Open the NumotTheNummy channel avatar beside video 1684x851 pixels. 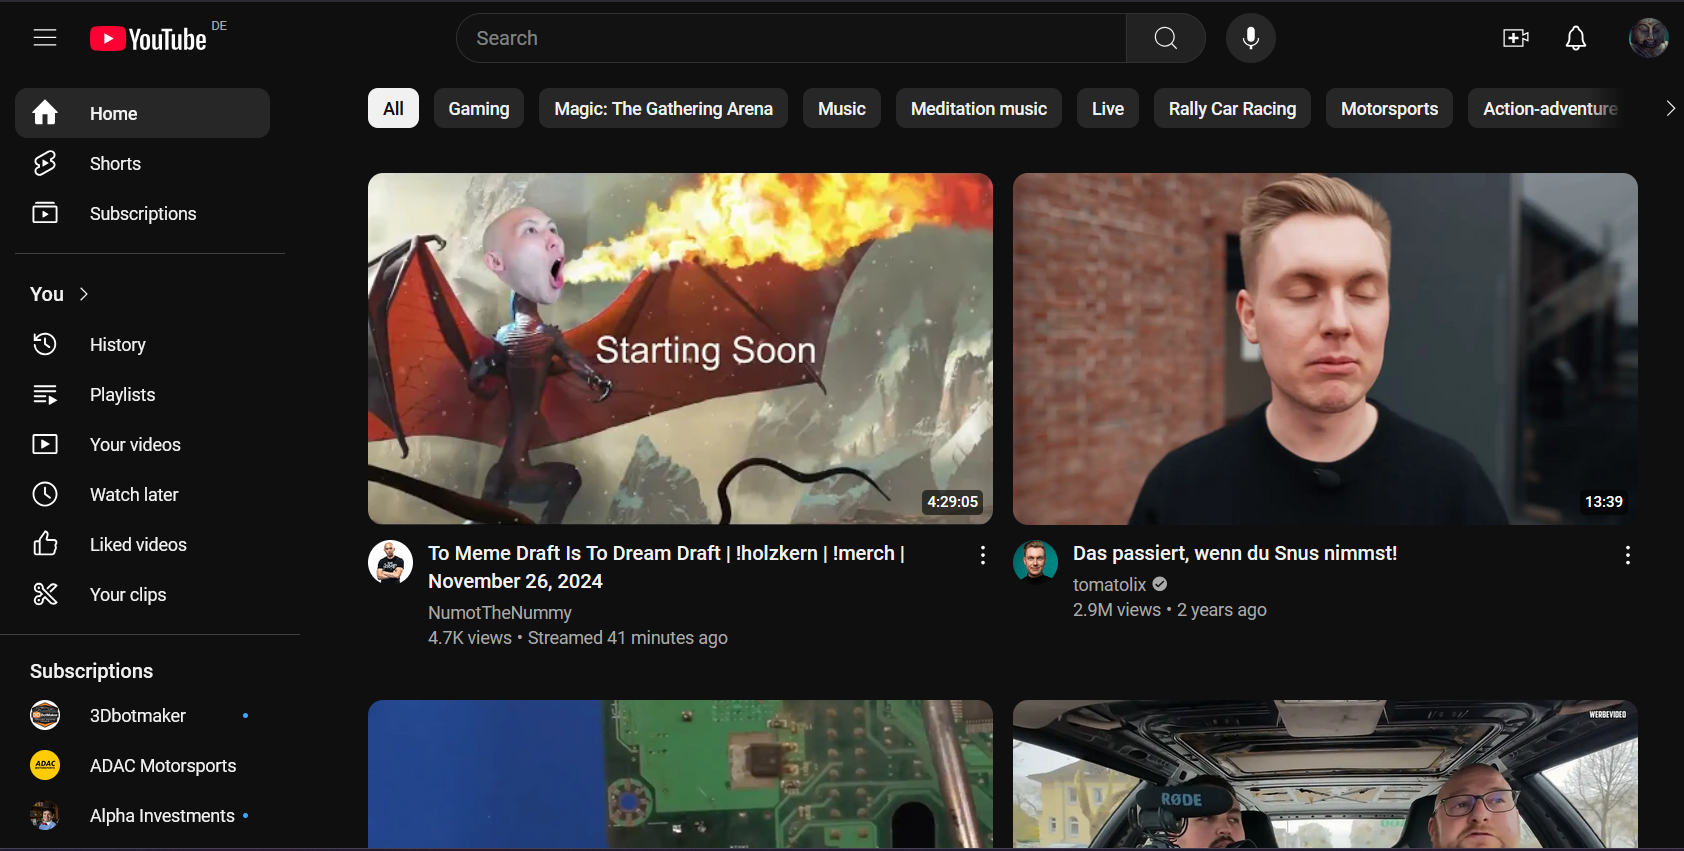(390, 563)
